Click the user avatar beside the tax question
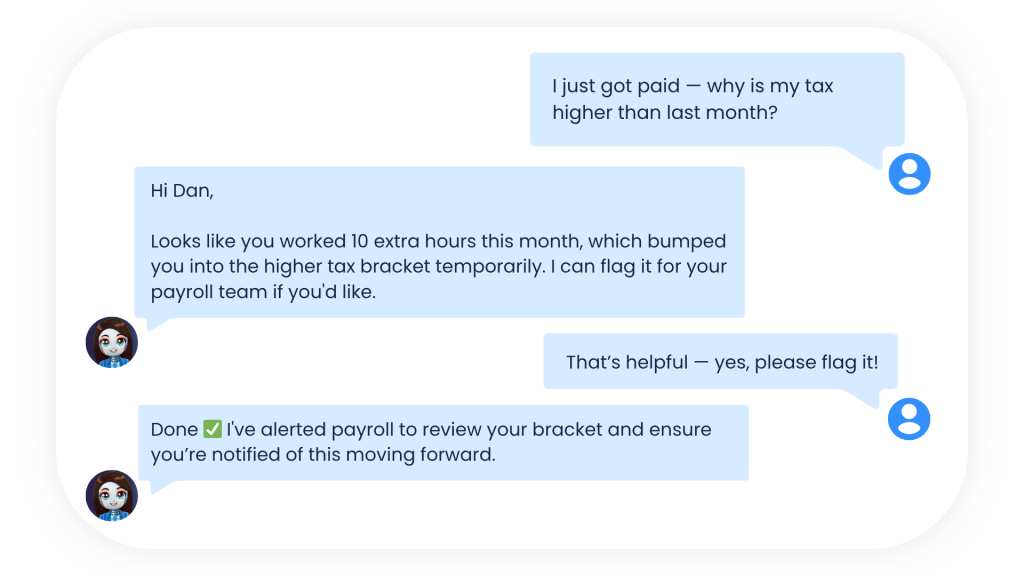 909,174
